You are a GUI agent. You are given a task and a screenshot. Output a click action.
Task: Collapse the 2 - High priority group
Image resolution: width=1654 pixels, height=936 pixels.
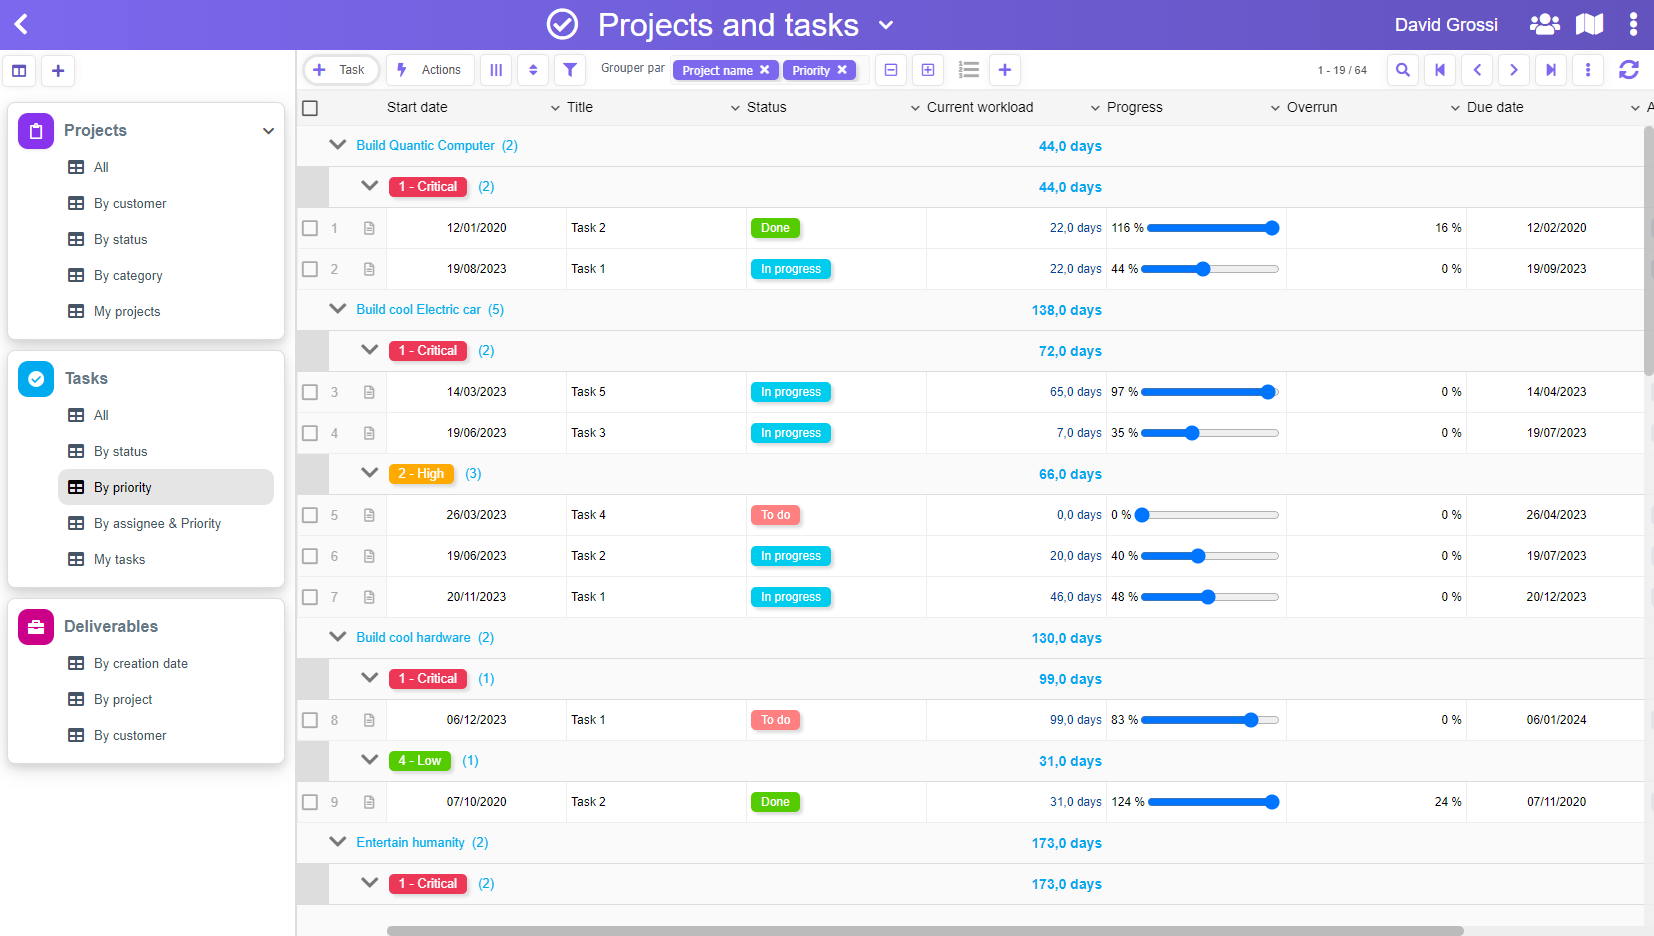(370, 473)
